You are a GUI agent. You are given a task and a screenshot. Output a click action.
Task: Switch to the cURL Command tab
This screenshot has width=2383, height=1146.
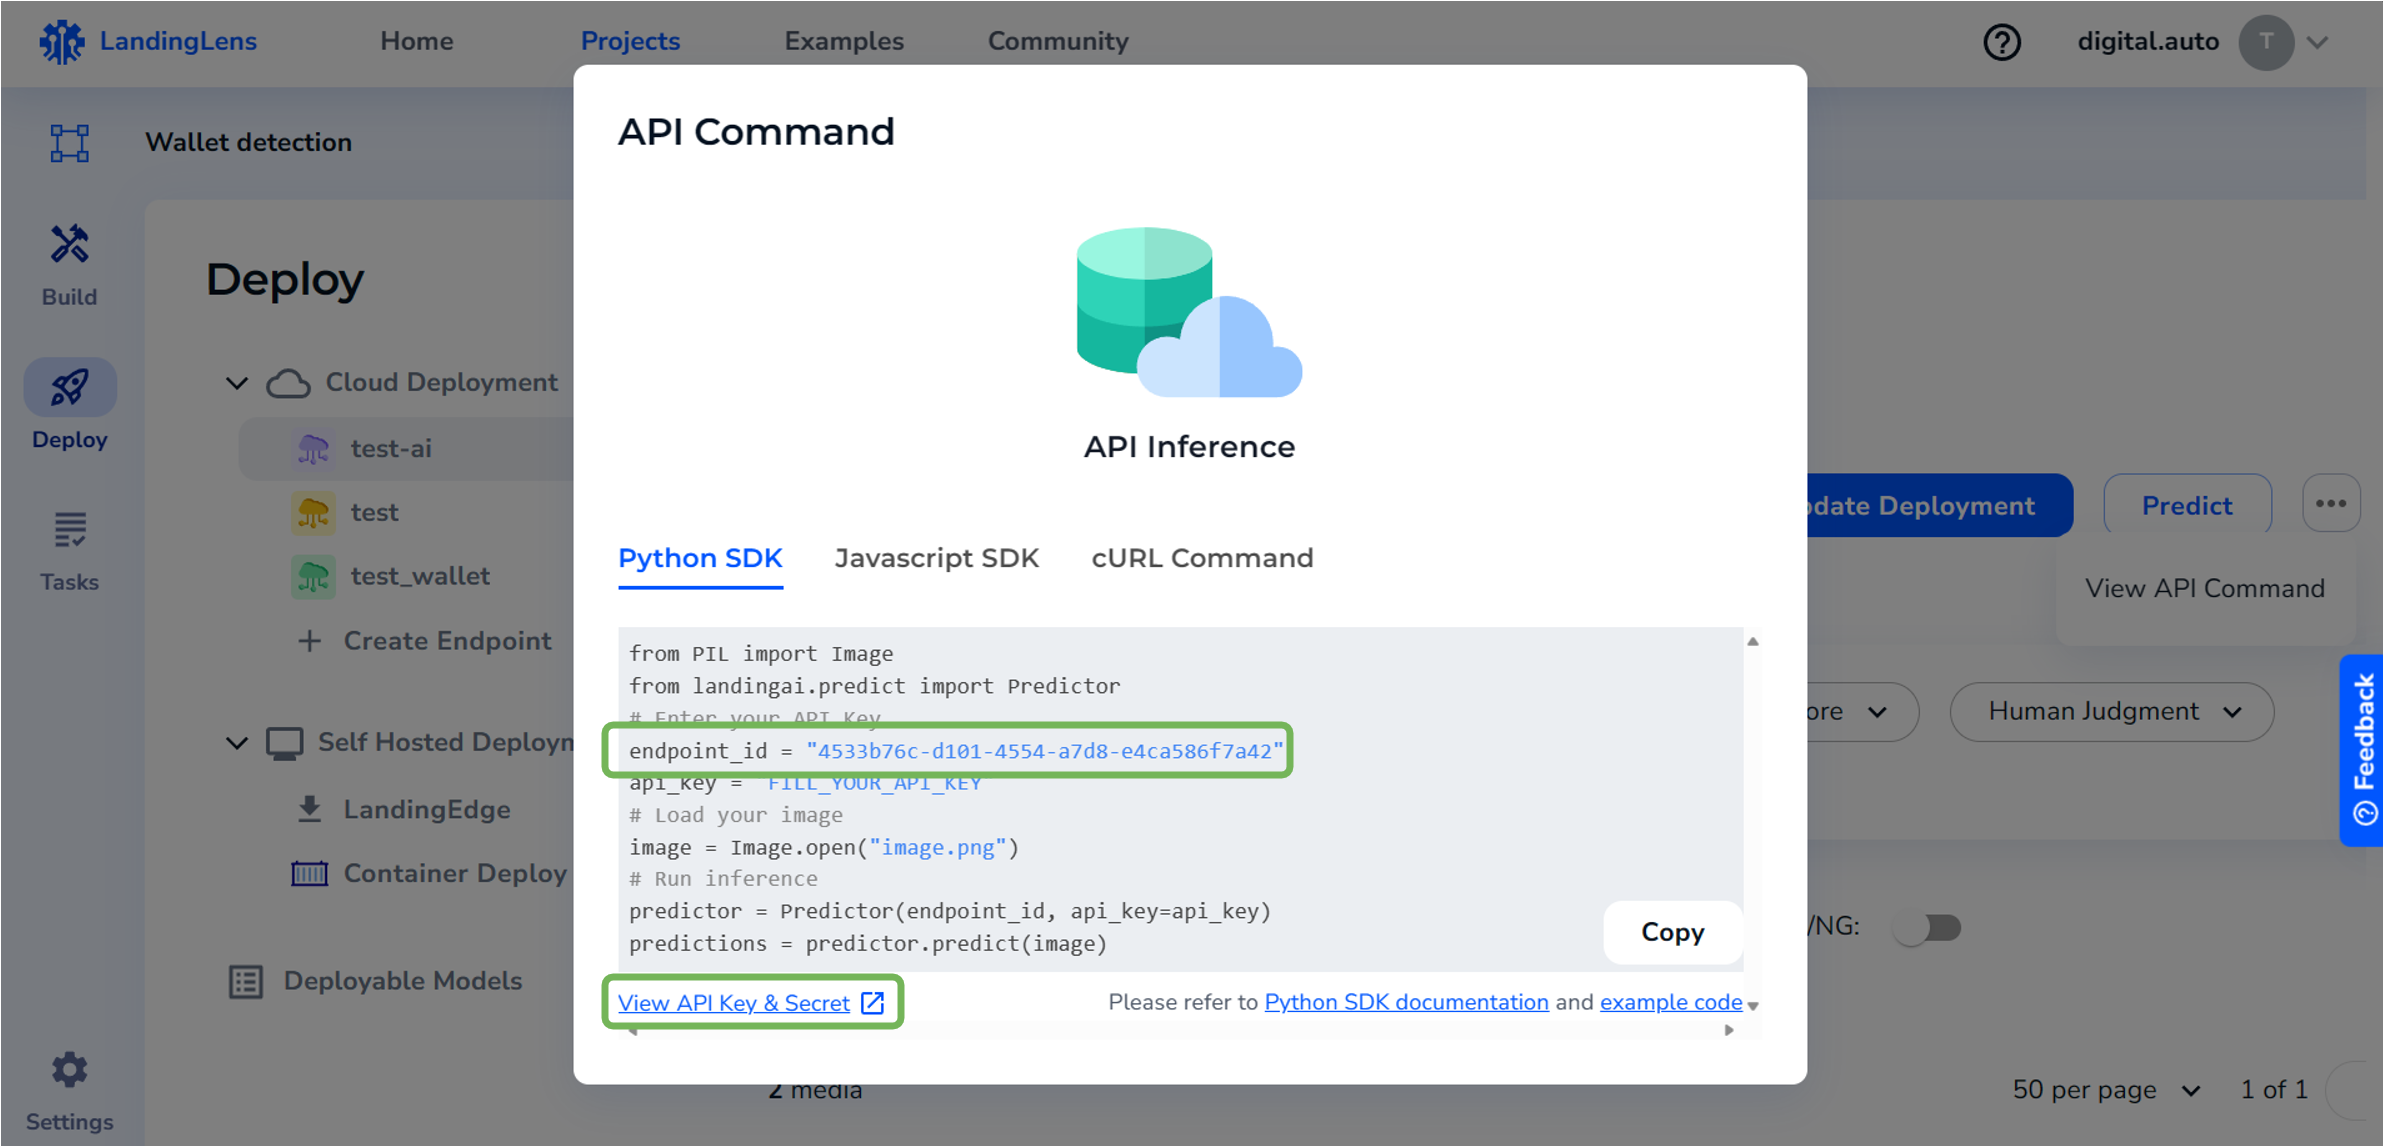coord(1201,558)
